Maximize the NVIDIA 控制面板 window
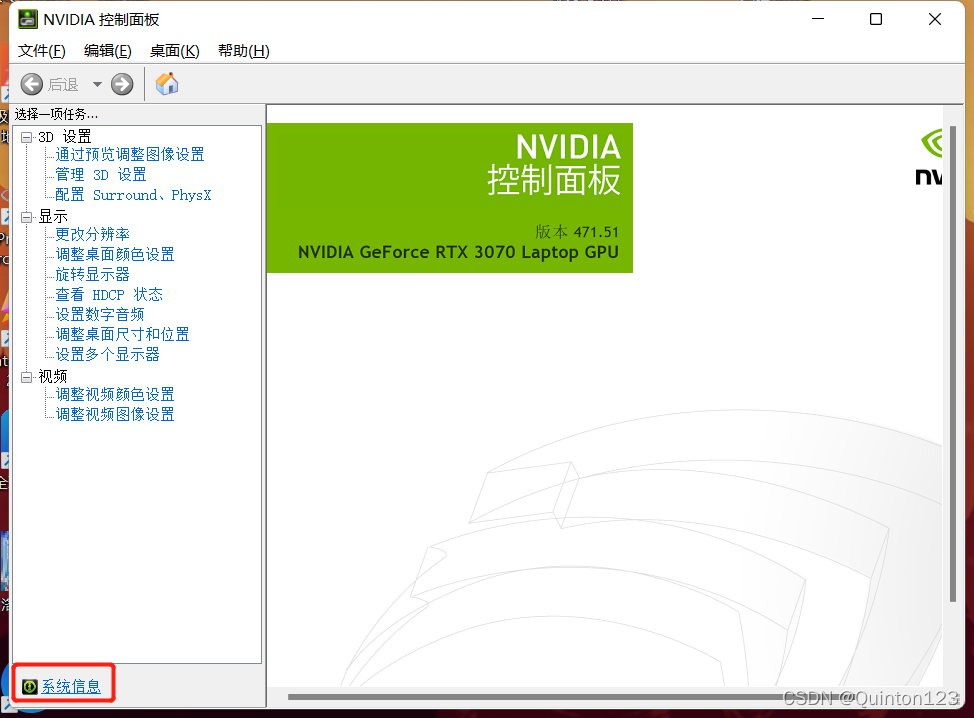Image resolution: width=974 pixels, height=718 pixels. click(x=876, y=19)
